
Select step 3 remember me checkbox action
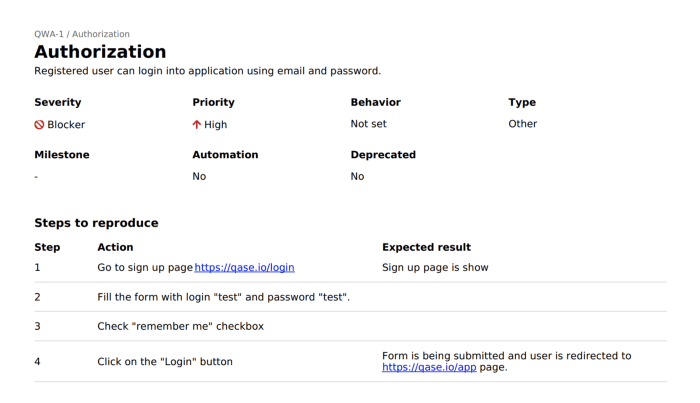pyautogui.click(x=180, y=326)
